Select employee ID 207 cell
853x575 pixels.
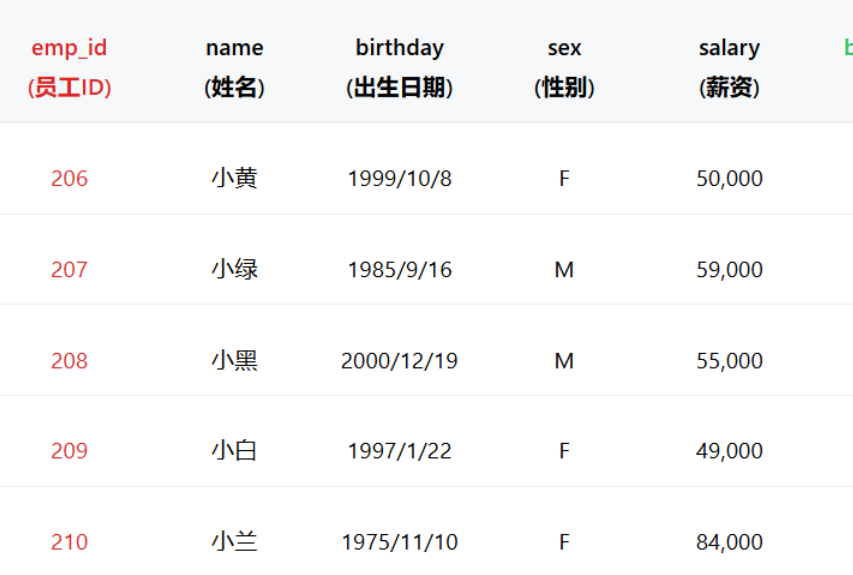click(69, 270)
